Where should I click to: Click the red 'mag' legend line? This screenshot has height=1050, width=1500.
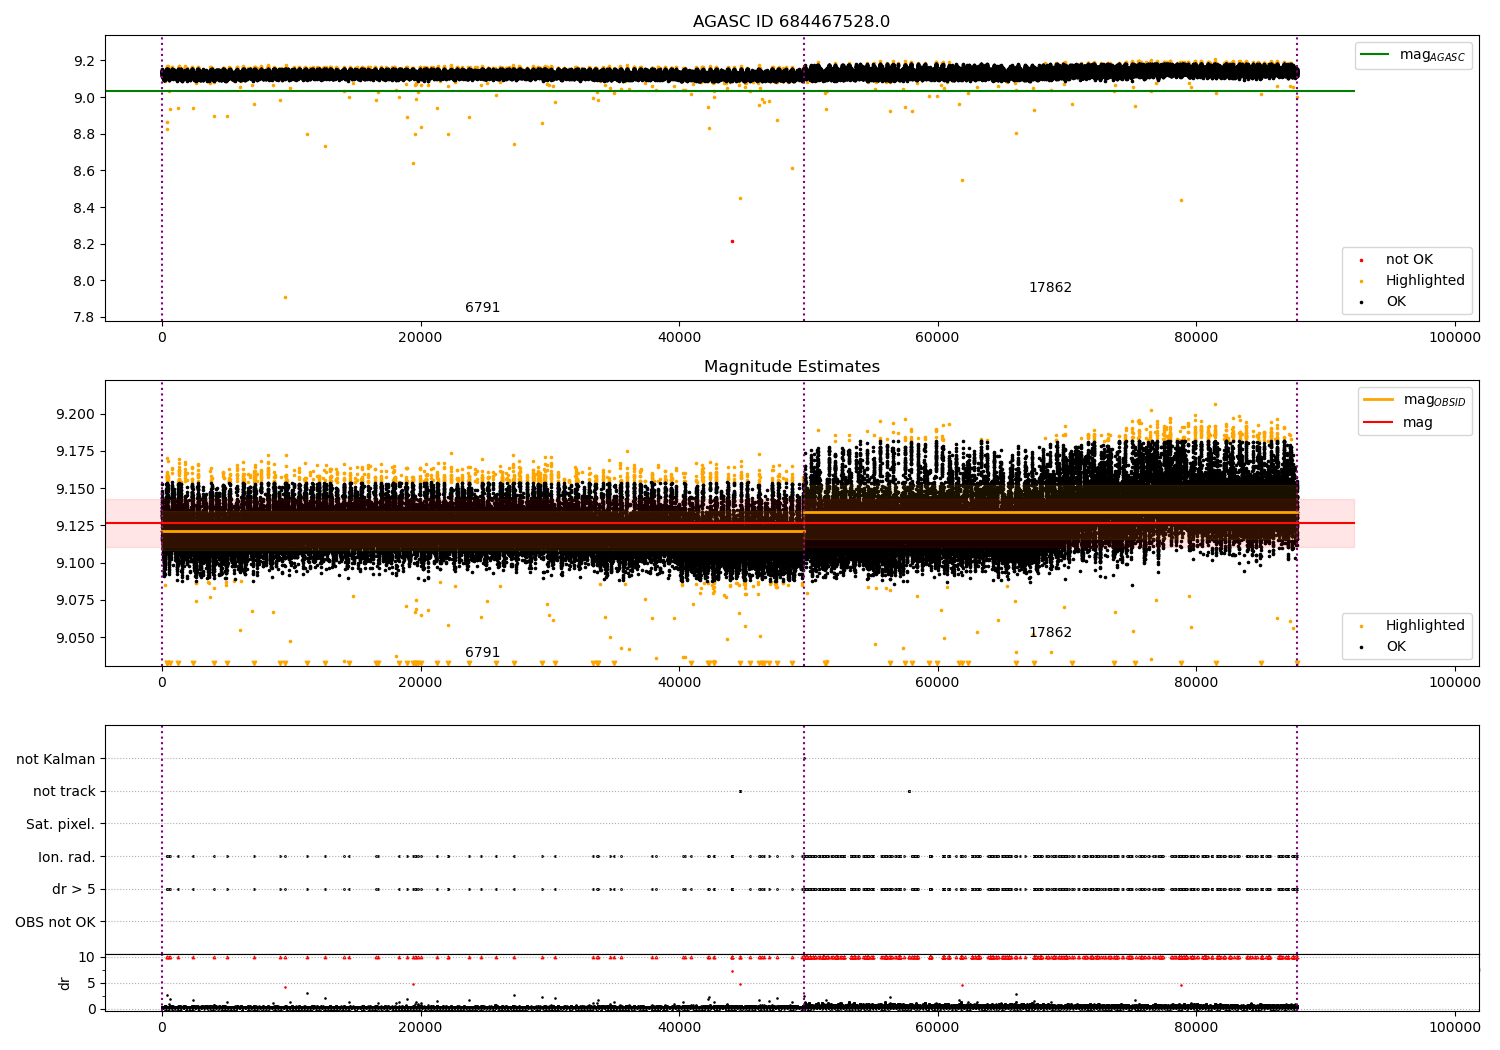coord(1378,423)
